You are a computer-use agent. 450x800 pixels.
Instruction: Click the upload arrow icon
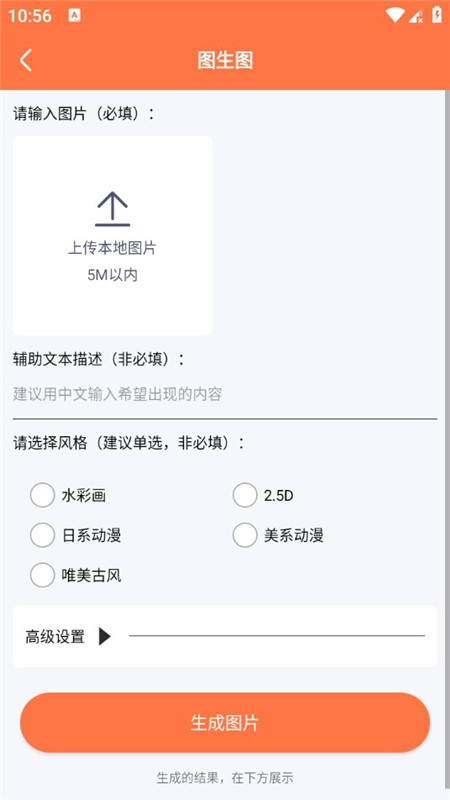[x=112, y=209]
